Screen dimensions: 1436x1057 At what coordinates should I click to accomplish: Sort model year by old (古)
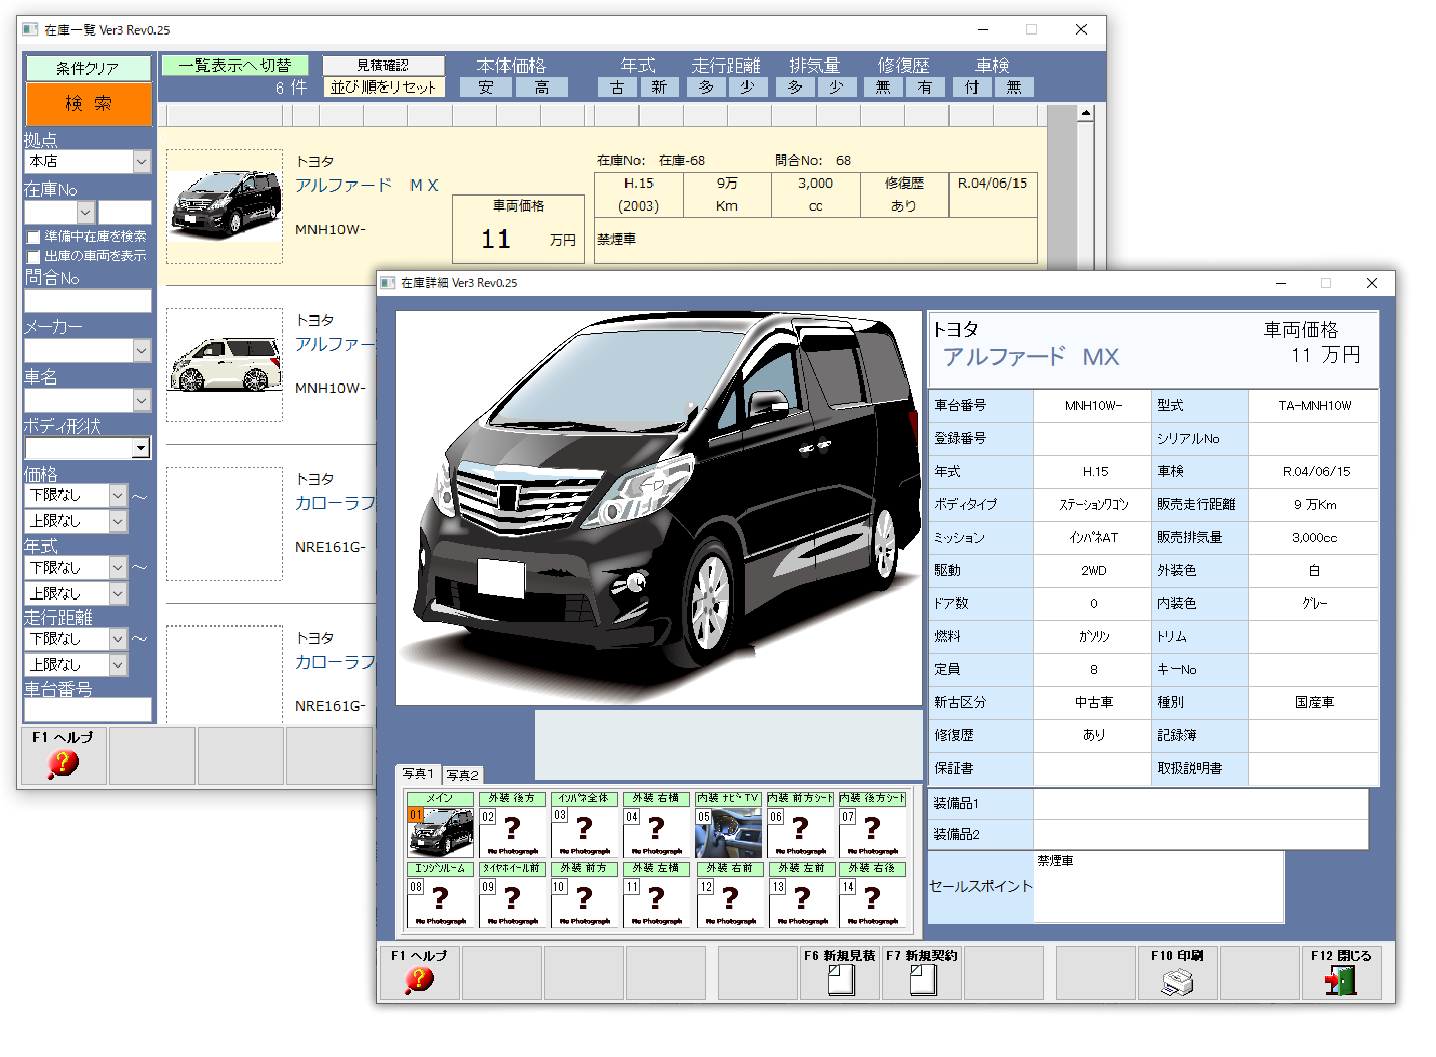click(x=618, y=88)
